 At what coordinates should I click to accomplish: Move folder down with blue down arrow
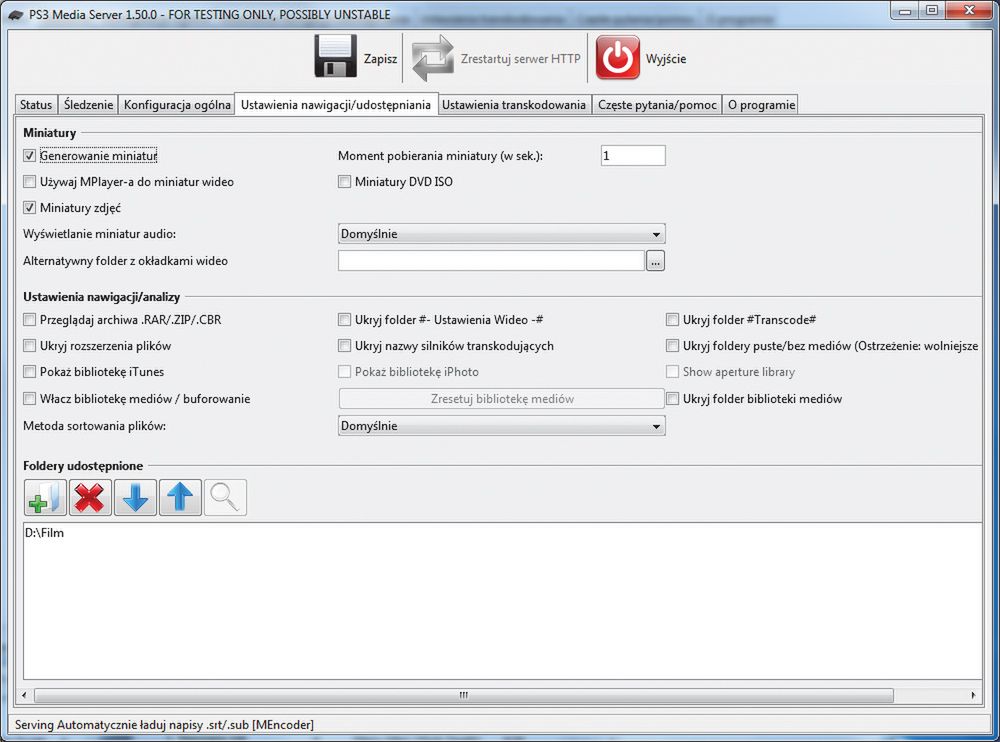pyautogui.click(x=135, y=498)
